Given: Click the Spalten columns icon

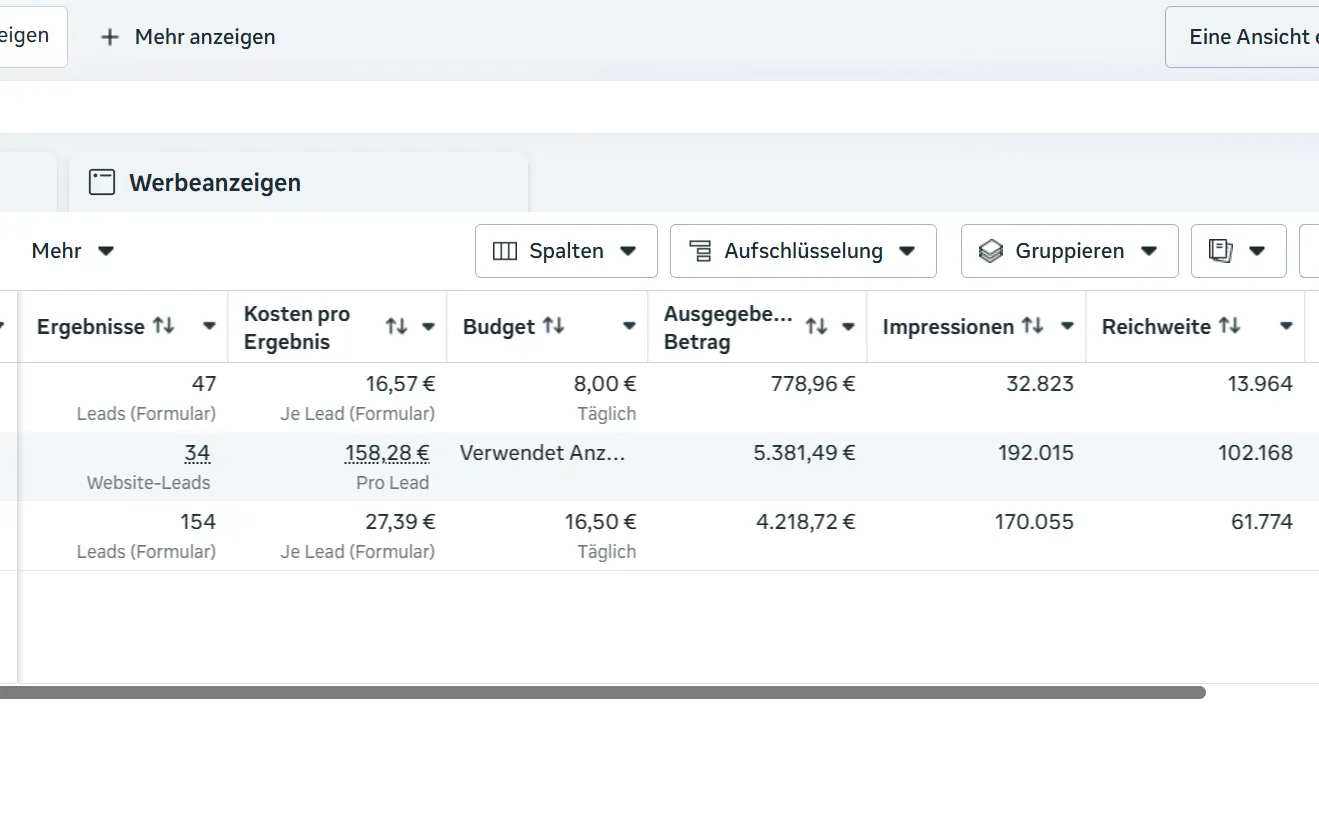Looking at the screenshot, I should (505, 251).
